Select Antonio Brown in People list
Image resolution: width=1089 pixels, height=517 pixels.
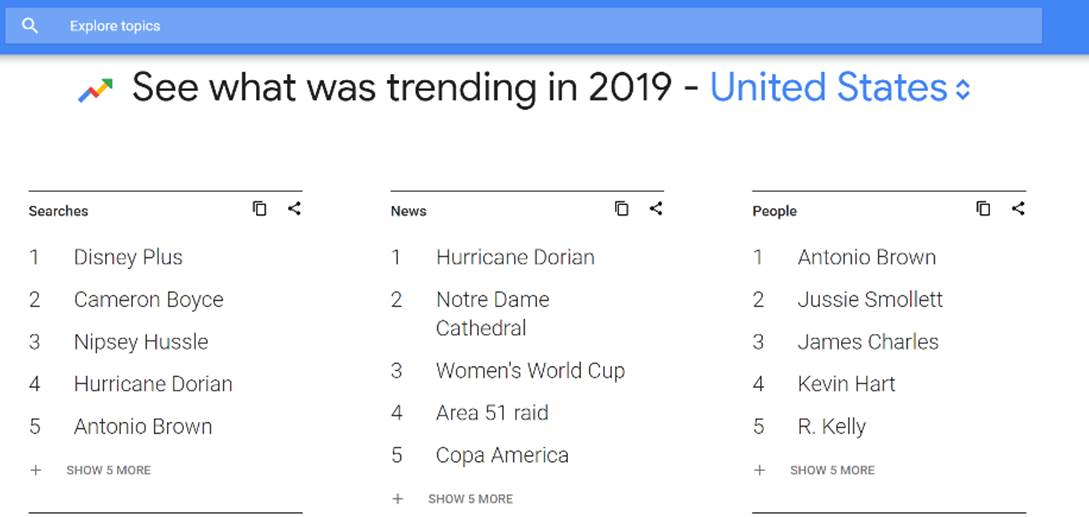(x=866, y=257)
